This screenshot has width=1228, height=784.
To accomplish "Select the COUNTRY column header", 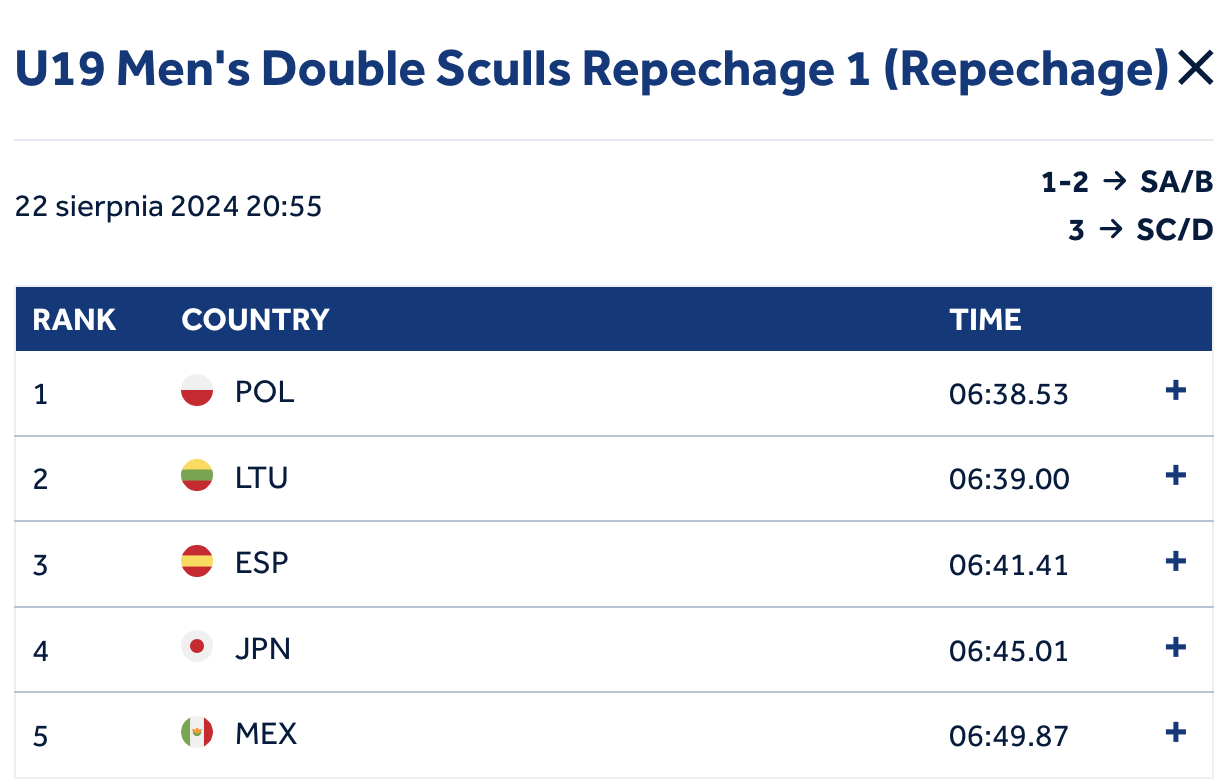I will 255,320.
